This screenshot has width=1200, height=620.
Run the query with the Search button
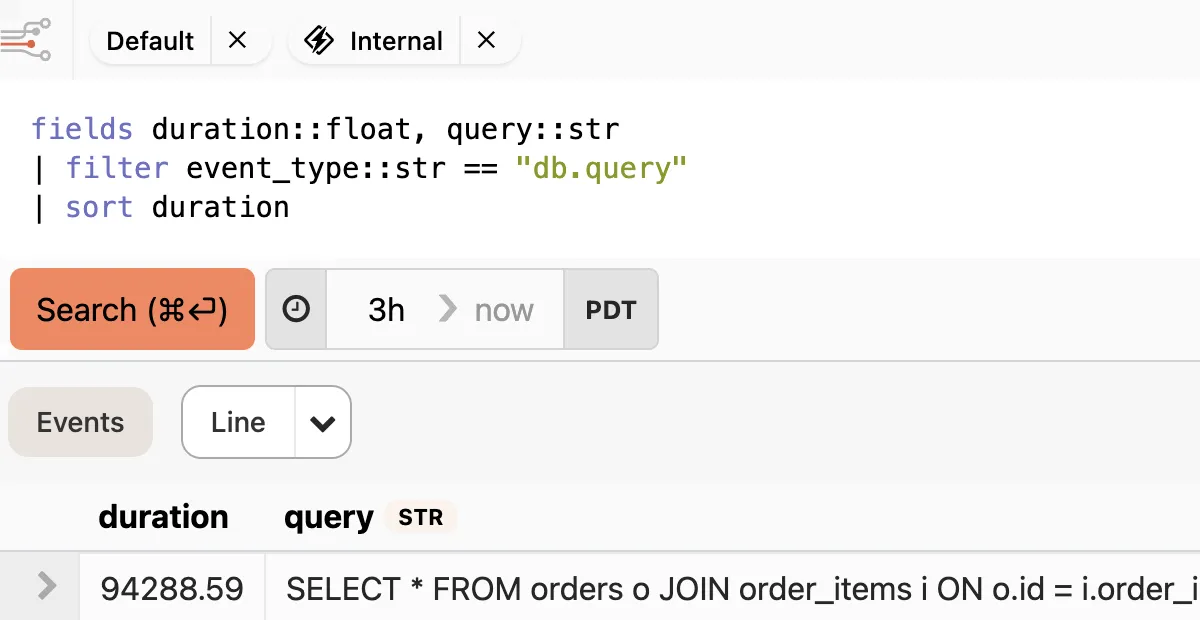pos(131,309)
